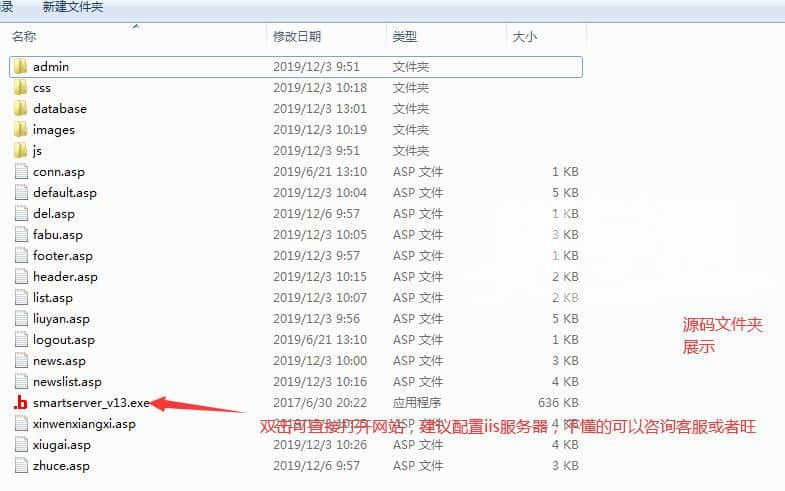The height and width of the screenshot is (491, 785).
Task: Select the conn.asp file icon
Action: tap(21, 172)
